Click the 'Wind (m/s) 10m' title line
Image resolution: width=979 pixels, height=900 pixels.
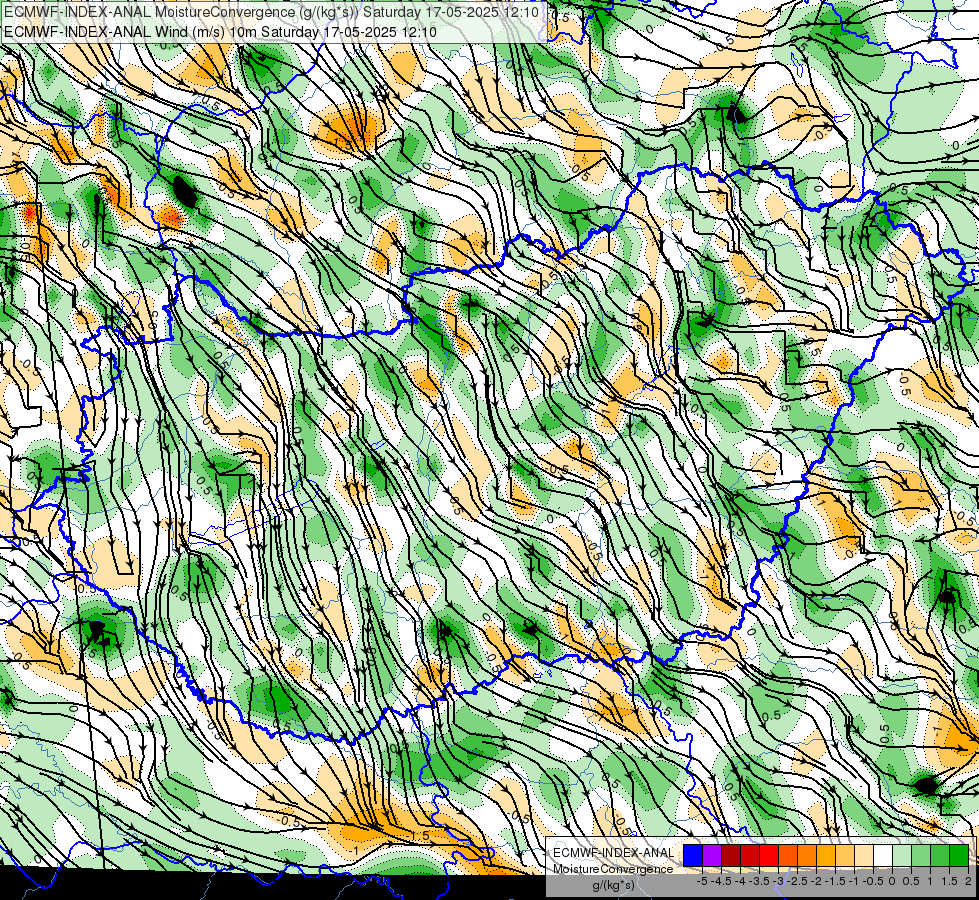coord(220,32)
